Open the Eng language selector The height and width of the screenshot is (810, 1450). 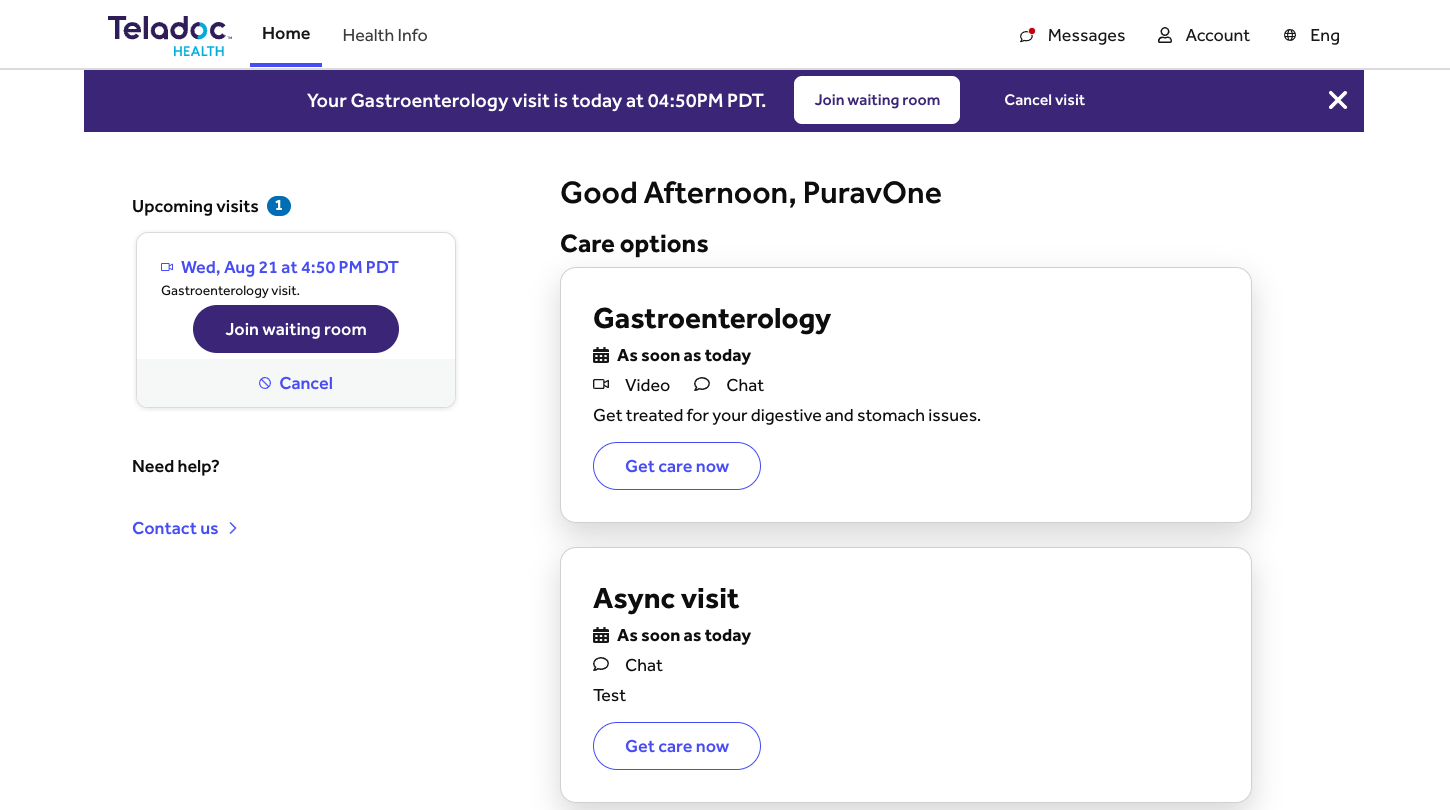click(1324, 35)
